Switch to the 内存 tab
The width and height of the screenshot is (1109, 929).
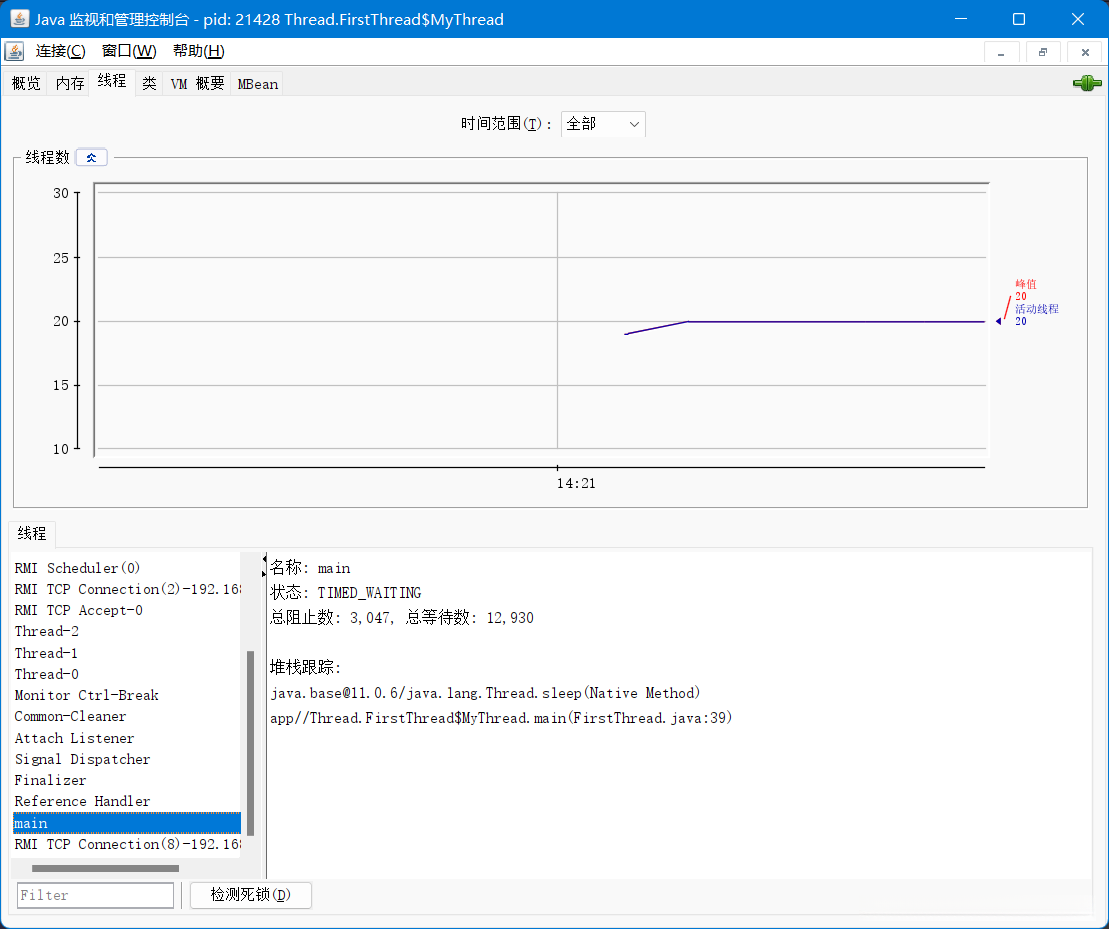click(70, 84)
